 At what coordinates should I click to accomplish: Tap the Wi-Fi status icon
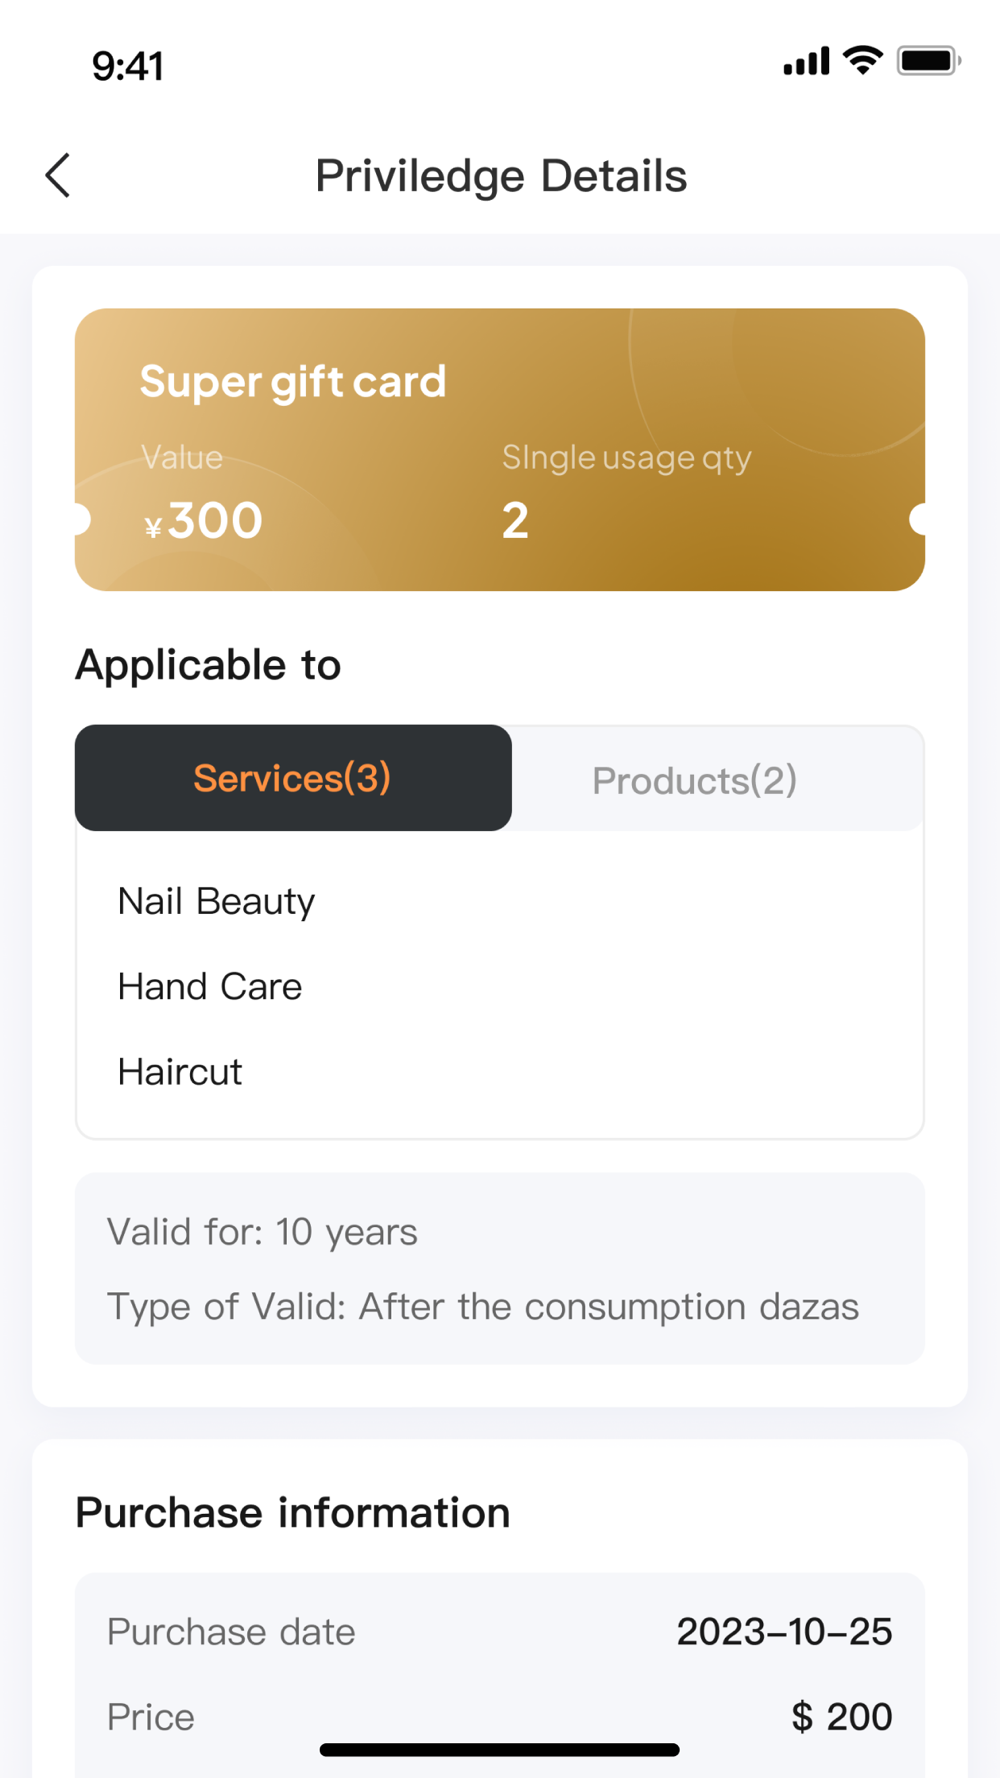pos(863,60)
